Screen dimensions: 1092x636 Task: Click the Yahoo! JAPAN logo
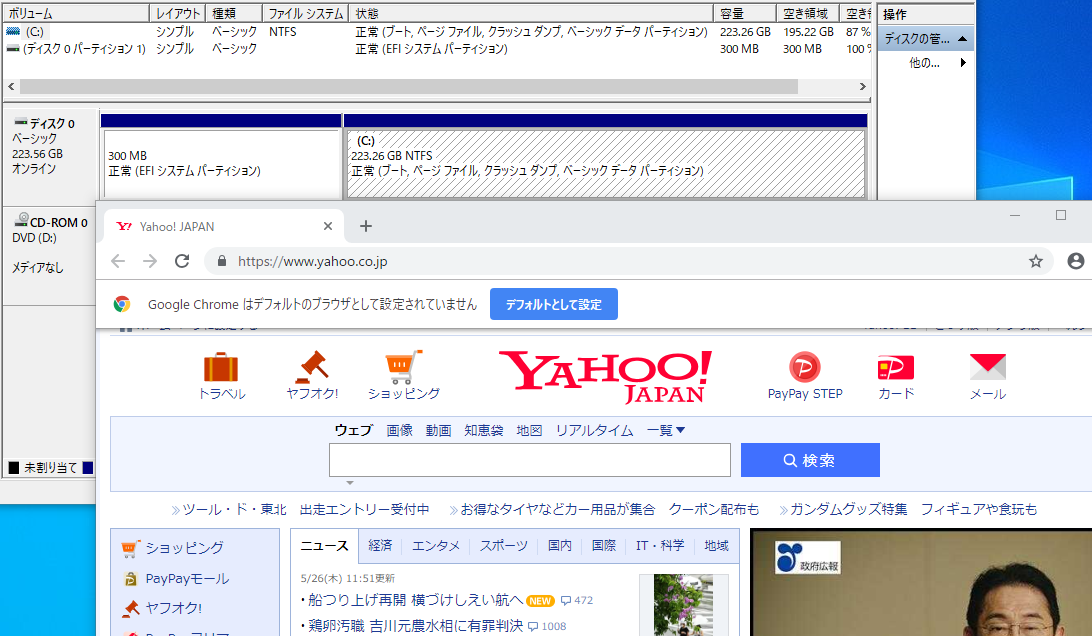(605, 376)
